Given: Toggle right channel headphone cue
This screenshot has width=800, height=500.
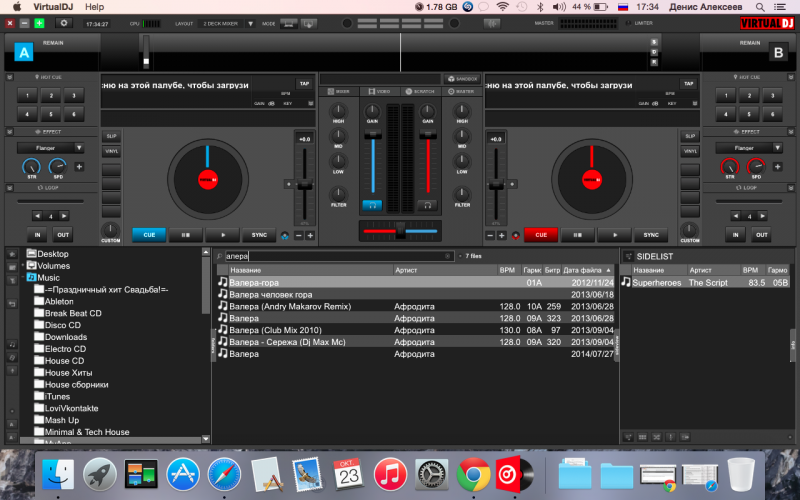Looking at the screenshot, I should (428, 205).
